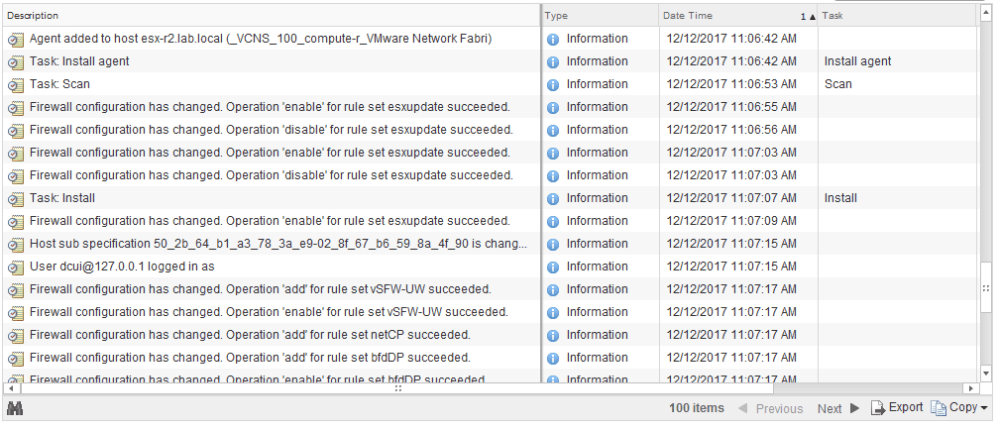
Task: Click event icon for 'Task: Install agent'
Action: click(15, 62)
